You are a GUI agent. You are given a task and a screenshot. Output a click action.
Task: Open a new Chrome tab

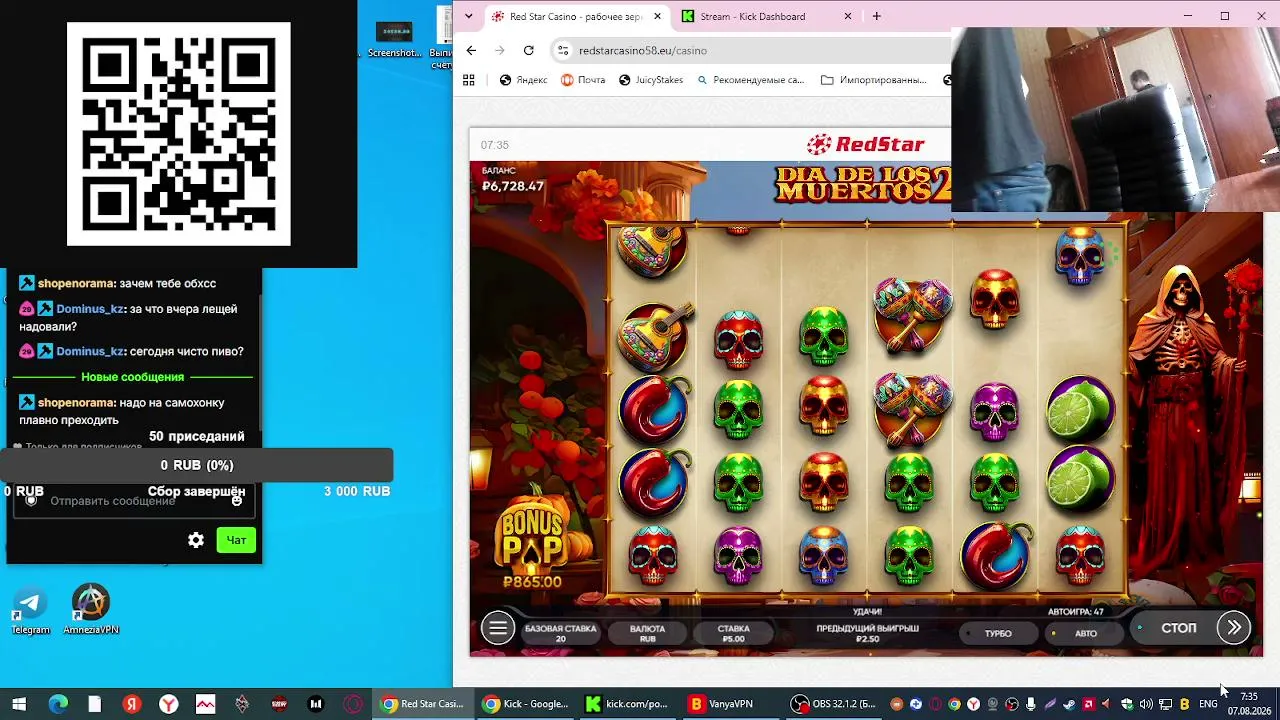[x=876, y=16]
